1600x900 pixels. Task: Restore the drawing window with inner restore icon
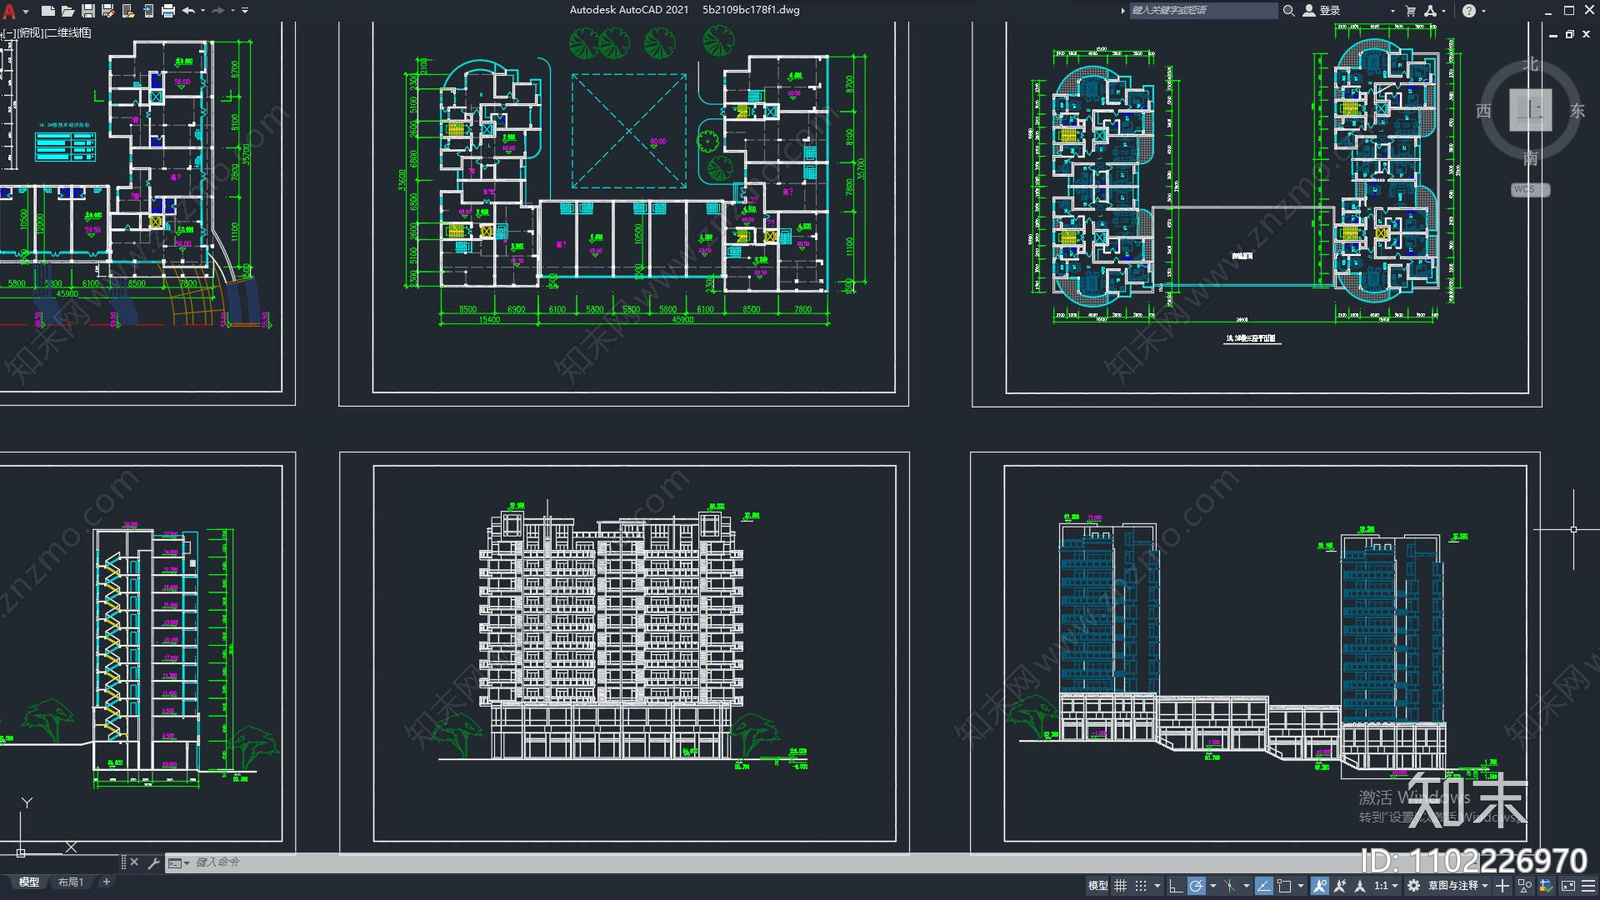(1570, 34)
